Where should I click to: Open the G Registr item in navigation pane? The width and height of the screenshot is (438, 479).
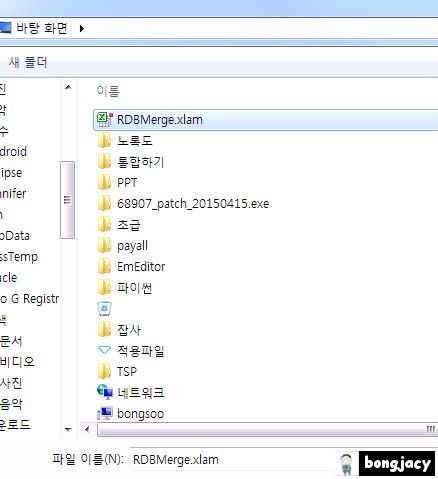29,299
